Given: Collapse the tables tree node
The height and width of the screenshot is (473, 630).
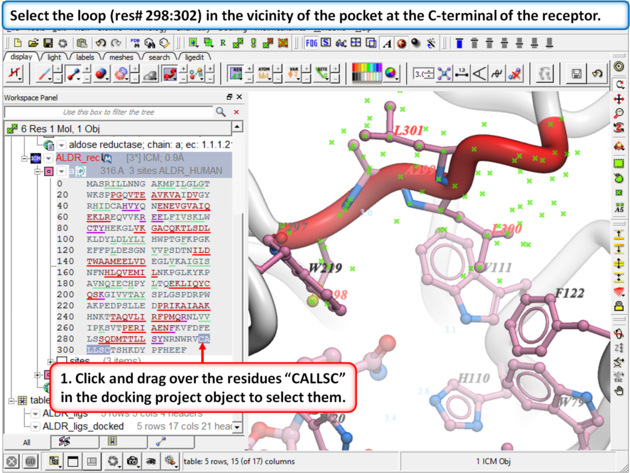Looking at the screenshot, I should pyautogui.click(x=9, y=400).
